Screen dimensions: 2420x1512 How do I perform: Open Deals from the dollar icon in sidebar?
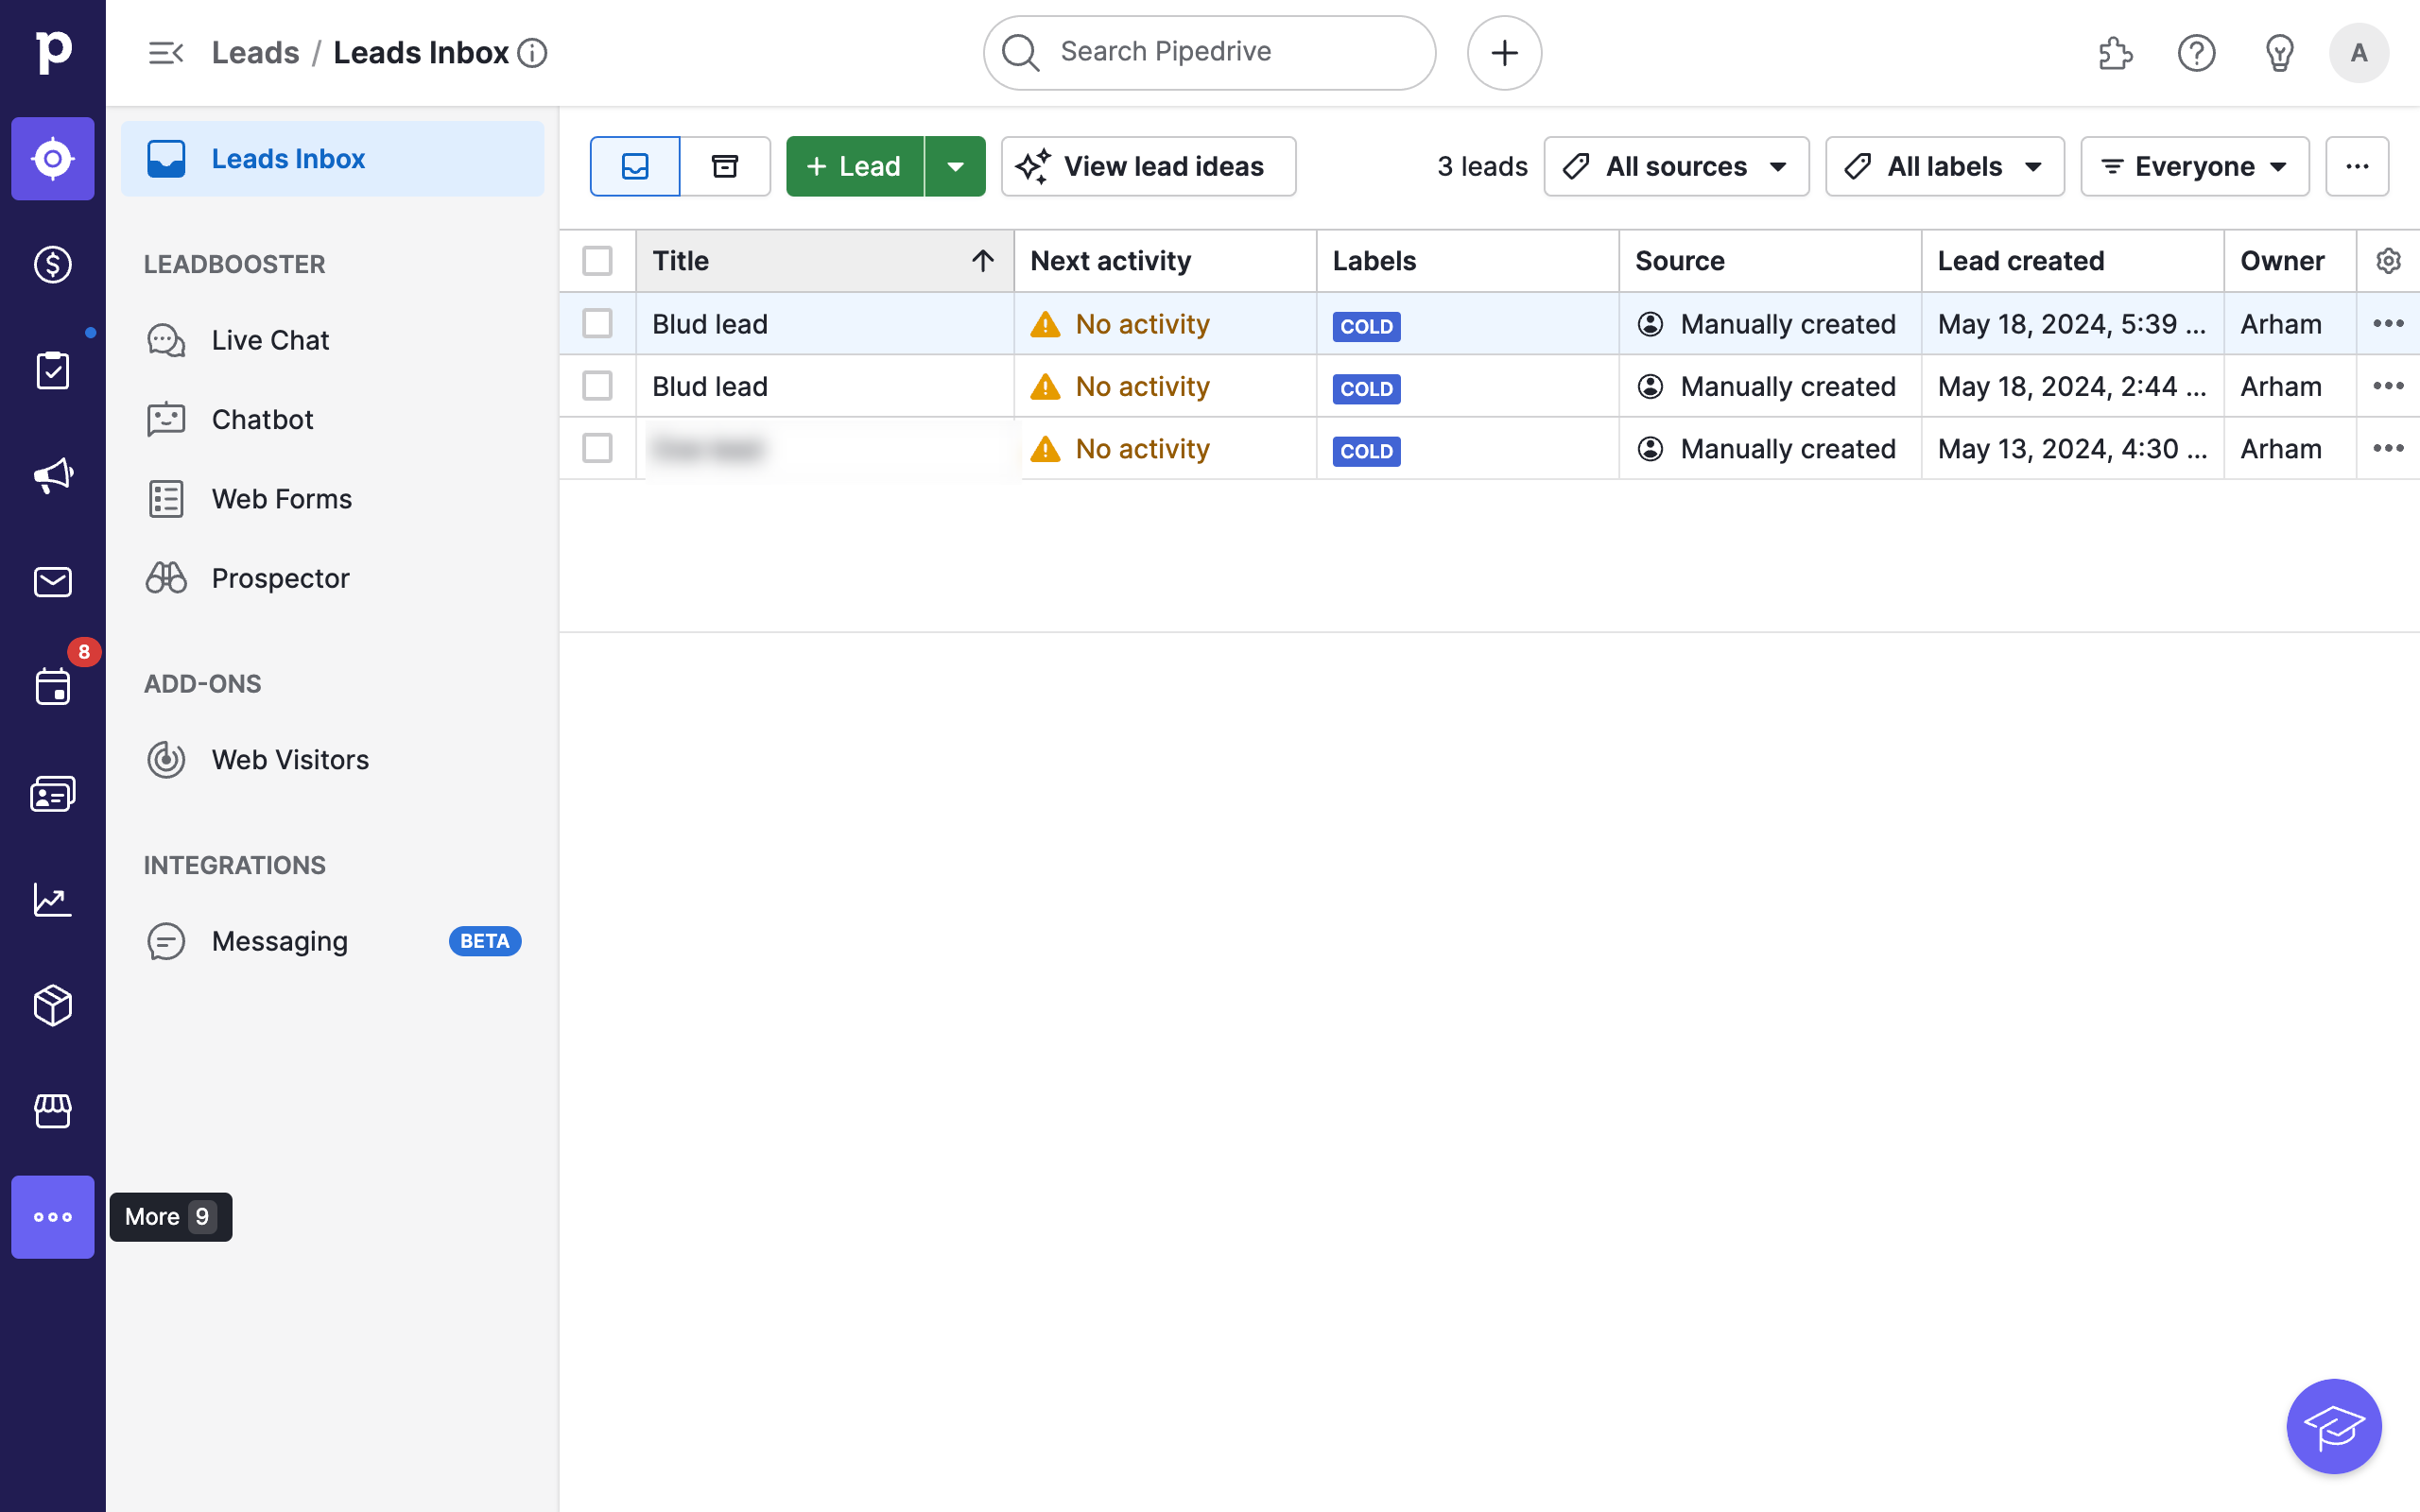tap(52, 264)
